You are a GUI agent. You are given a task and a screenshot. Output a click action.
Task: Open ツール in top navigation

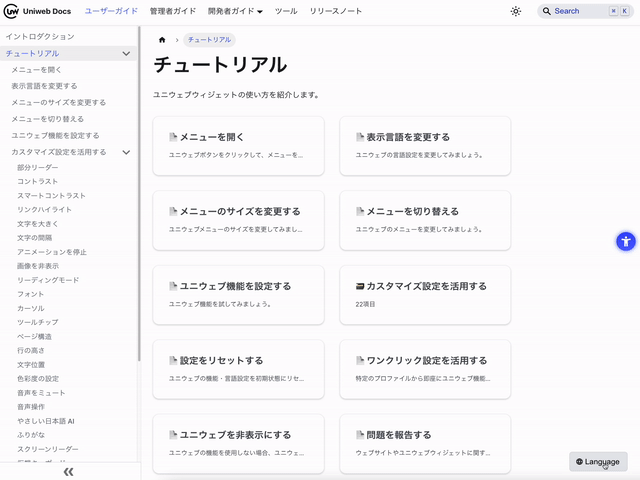pos(286,11)
